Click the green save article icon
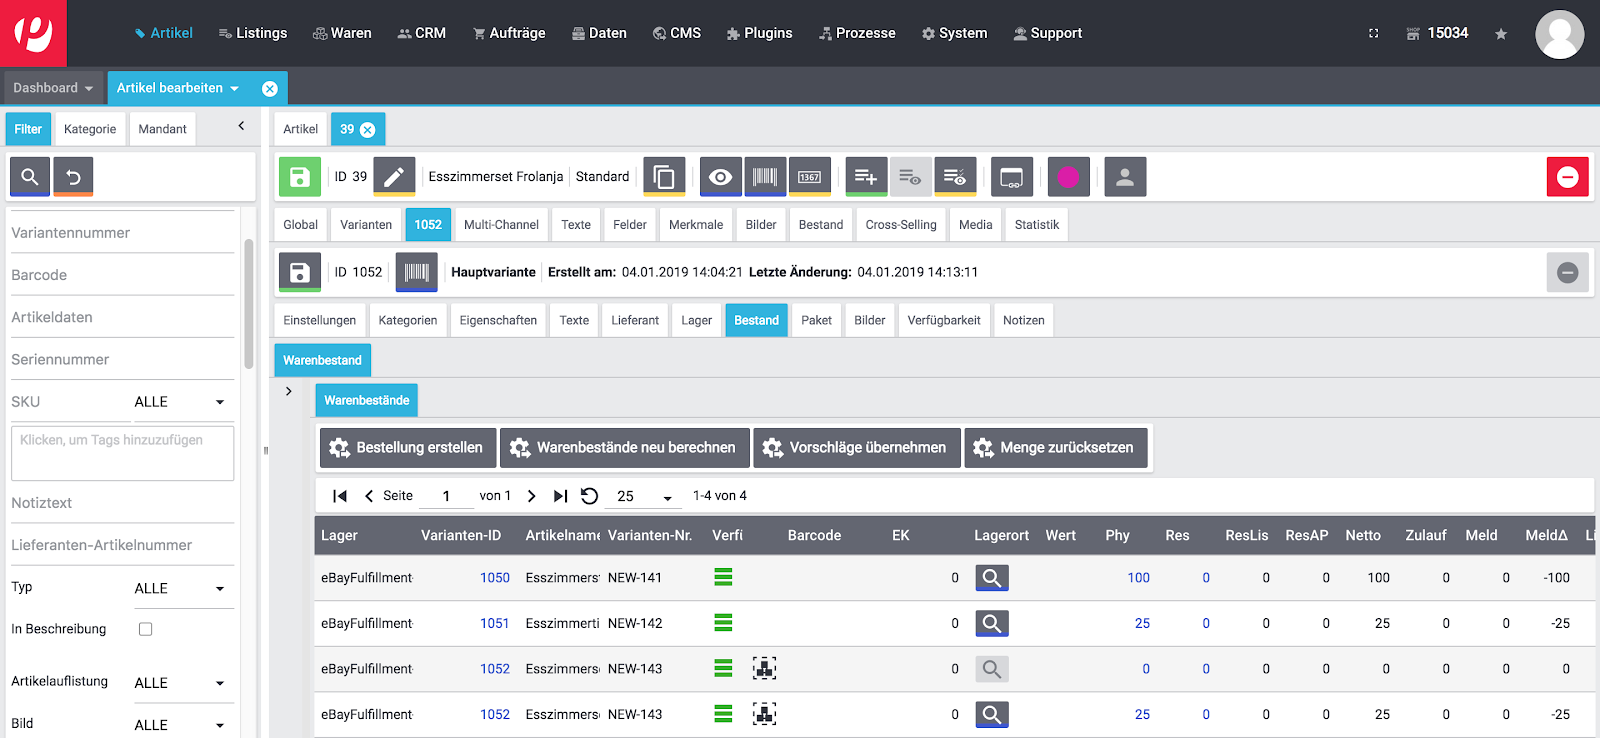The height and width of the screenshot is (738, 1600). (299, 177)
